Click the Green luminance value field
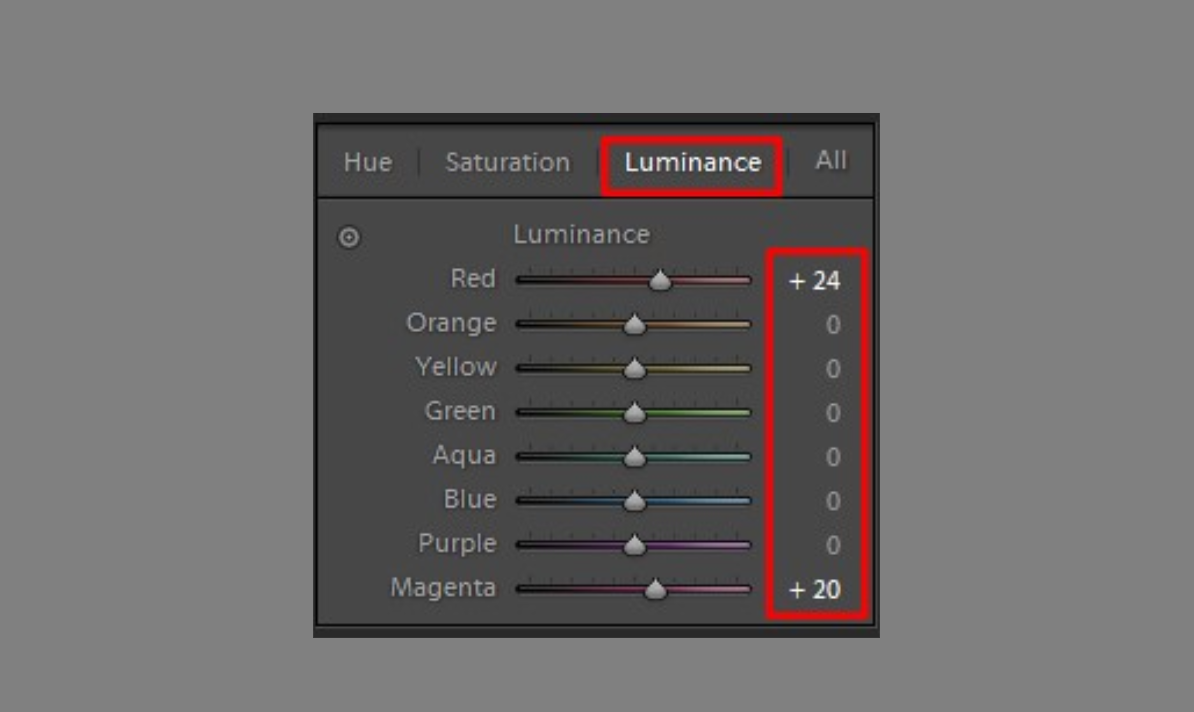The height and width of the screenshot is (712, 1194). (x=832, y=414)
